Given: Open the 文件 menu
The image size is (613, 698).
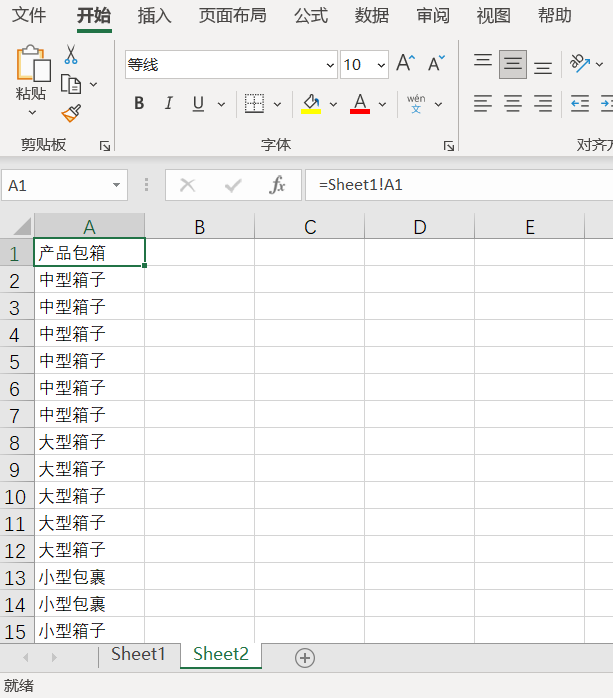Looking at the screenshot, I should (29, 16).
